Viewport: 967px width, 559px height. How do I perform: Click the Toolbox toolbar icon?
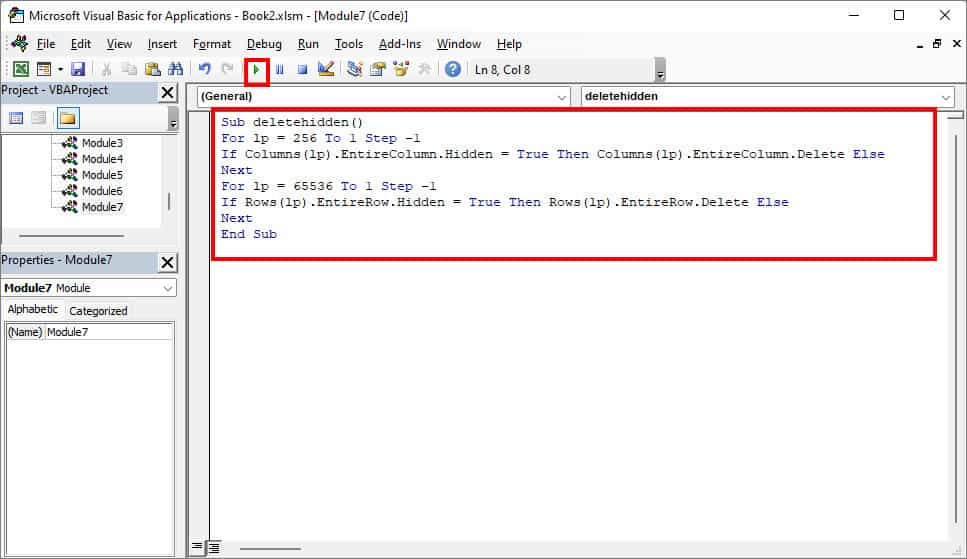pyautogui.click(x=424, y=70)
